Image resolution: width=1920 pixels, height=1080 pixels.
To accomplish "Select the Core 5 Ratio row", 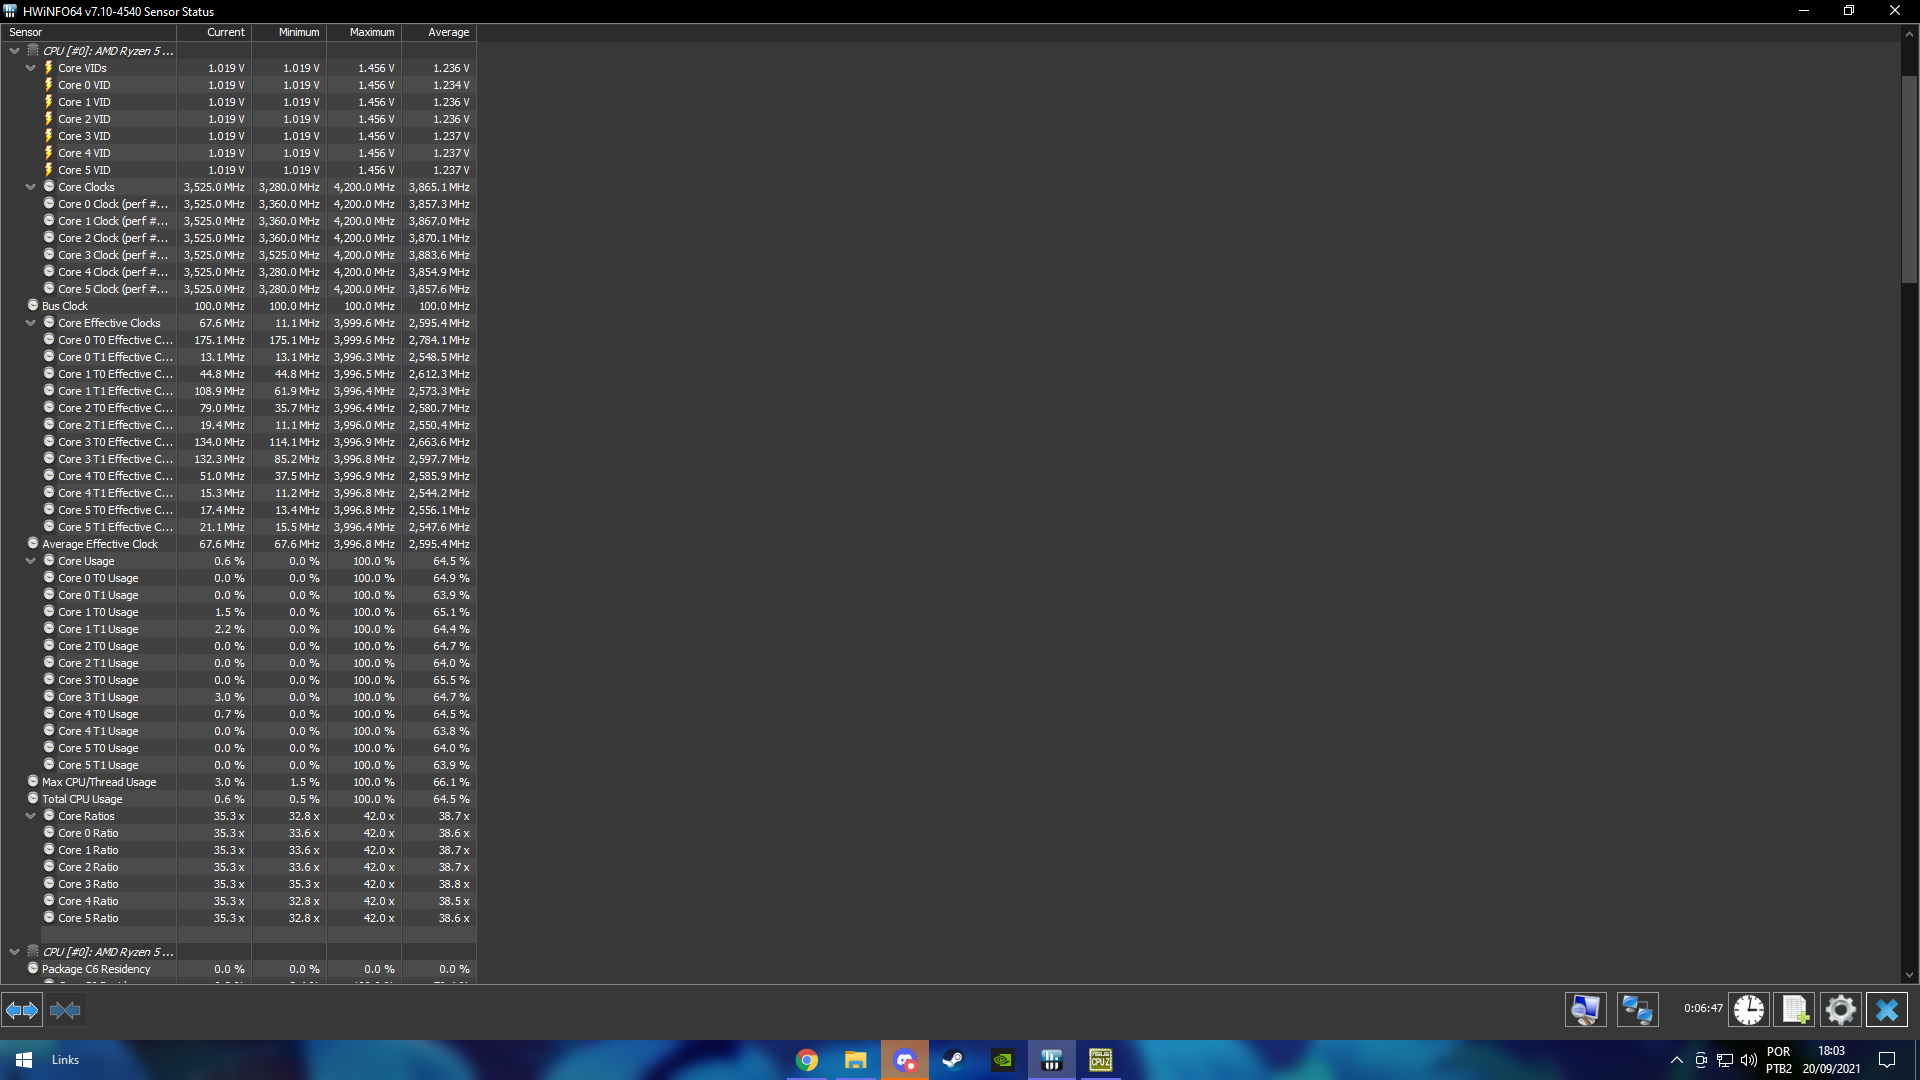I will (x=238, y=918).
